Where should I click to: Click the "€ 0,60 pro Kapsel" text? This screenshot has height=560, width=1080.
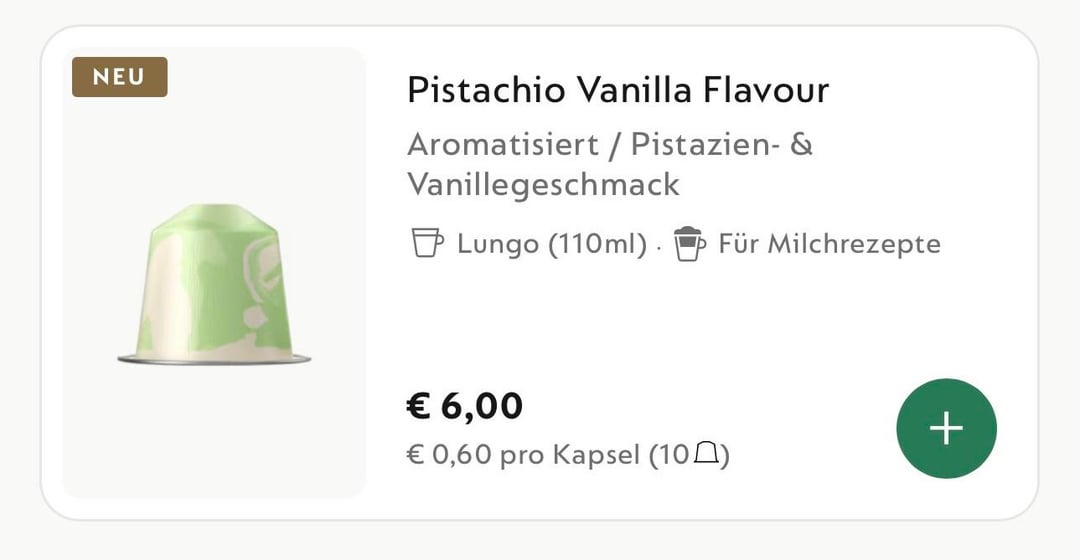[x=522, y=456]
